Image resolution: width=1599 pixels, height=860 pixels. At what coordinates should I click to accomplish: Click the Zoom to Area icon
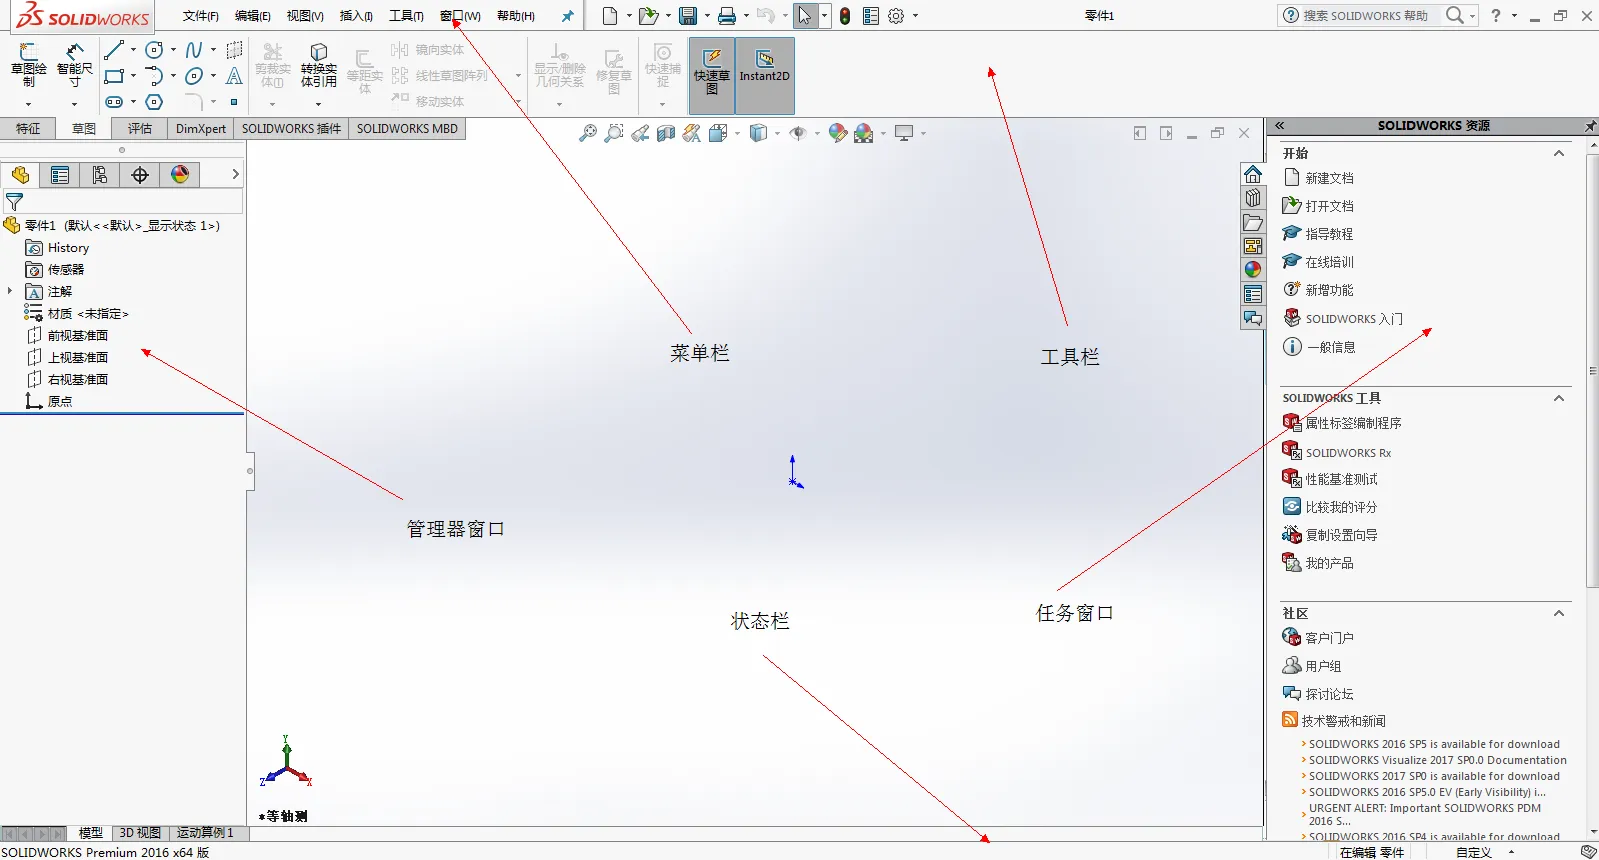[x=614, y=133]
